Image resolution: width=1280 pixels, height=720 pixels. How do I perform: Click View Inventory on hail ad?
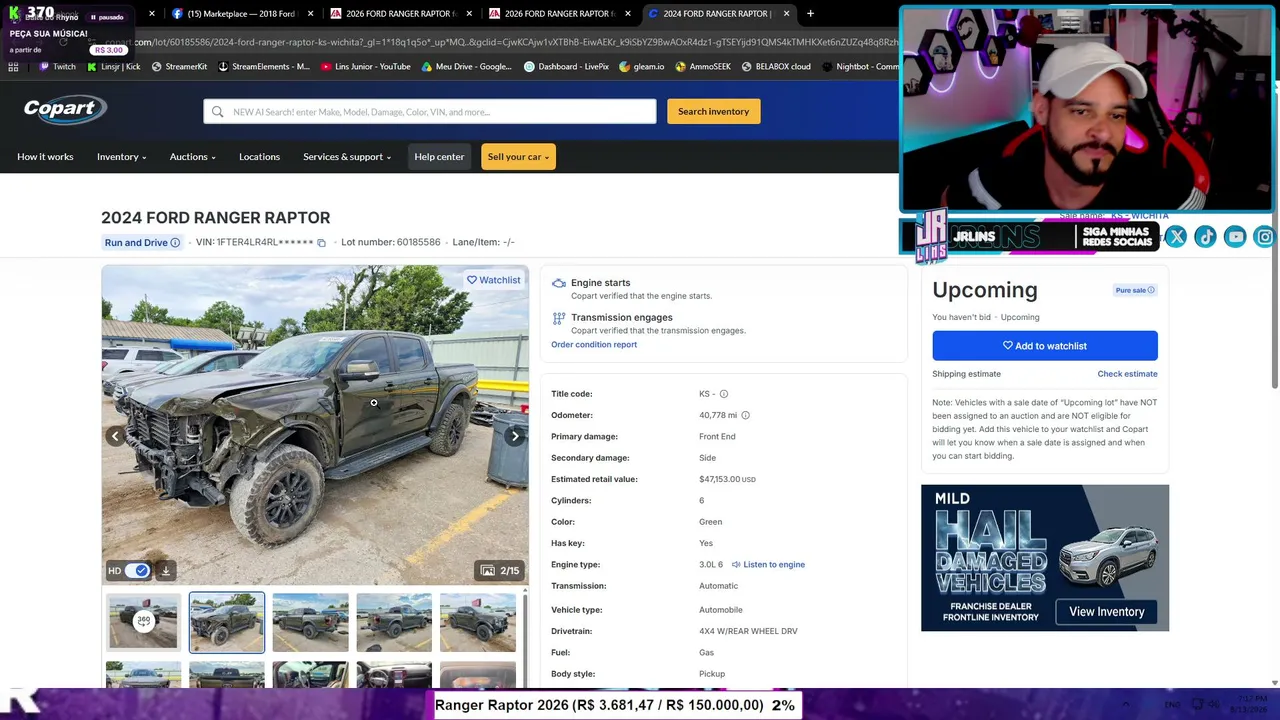[x=1107, y=612]
